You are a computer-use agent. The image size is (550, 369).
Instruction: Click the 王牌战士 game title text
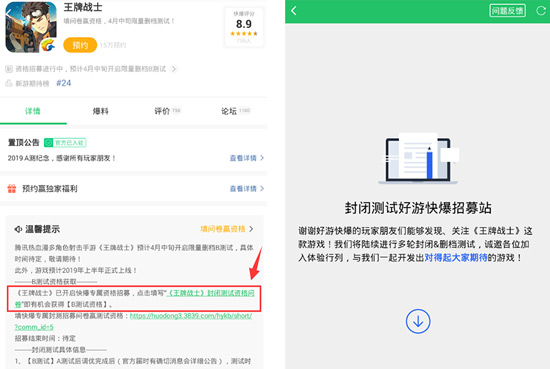pyautogui.click(x=83, y=7)
